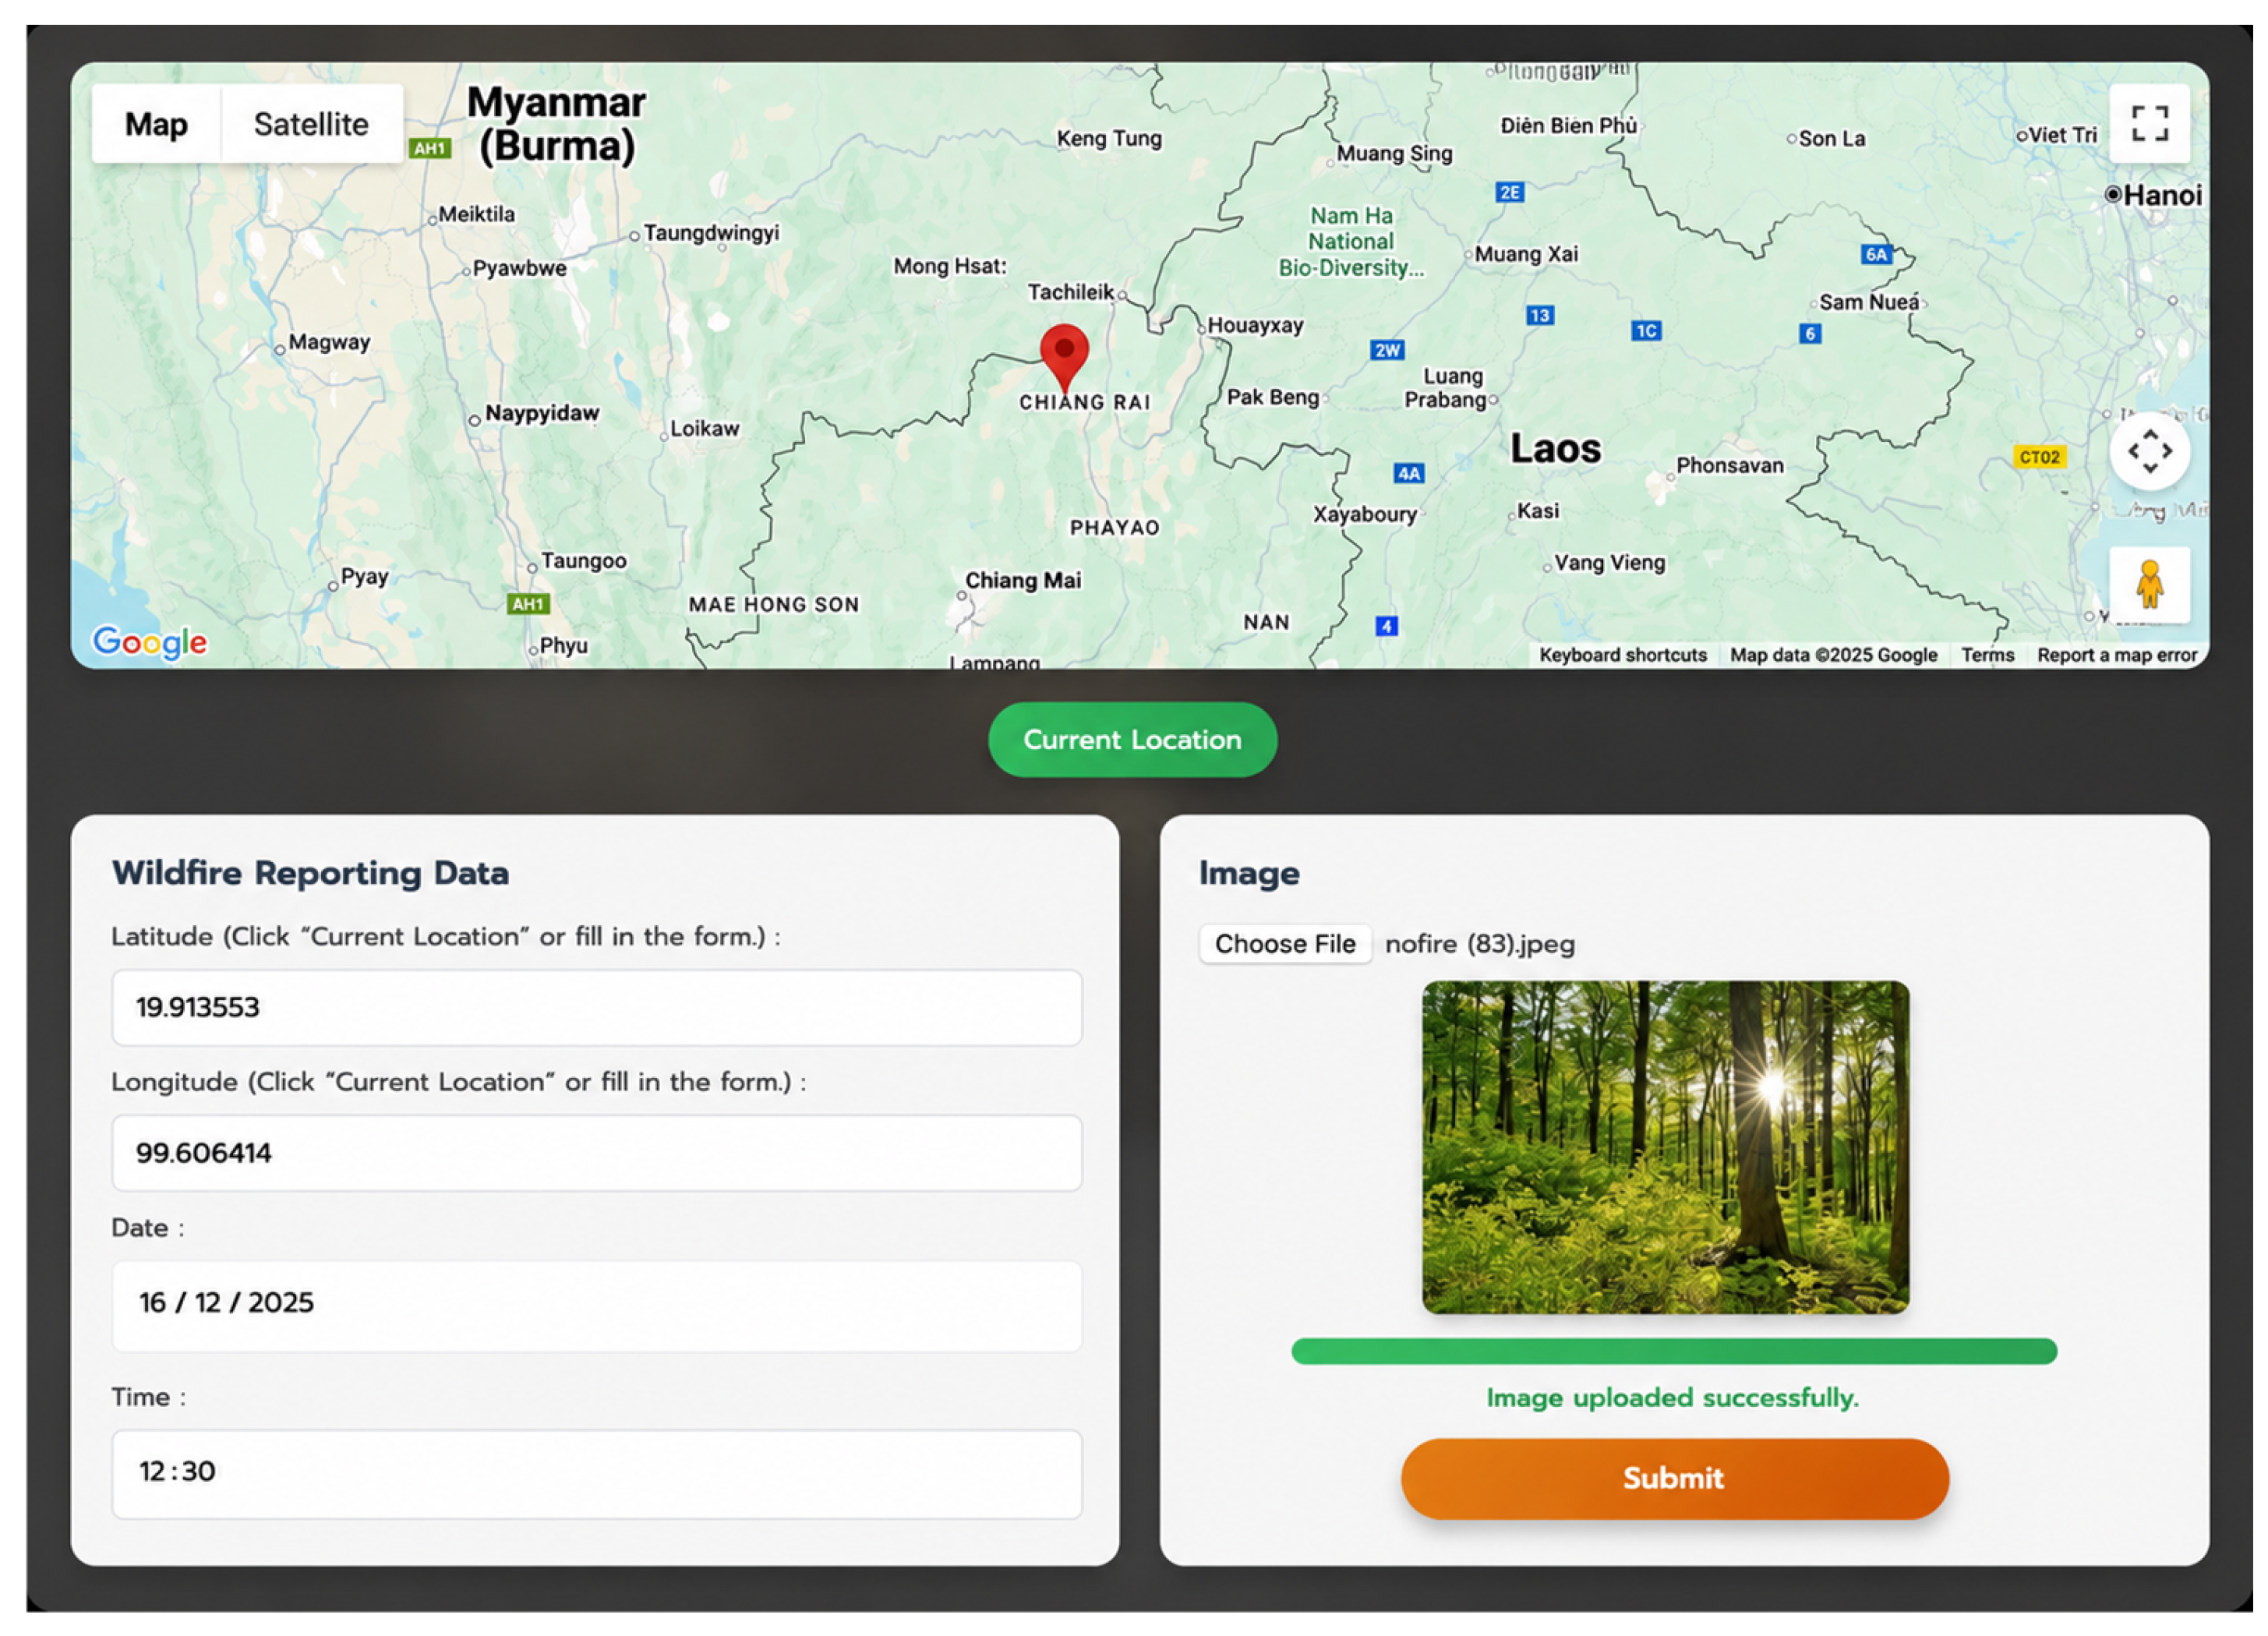Click the file name nofire (83).jpeg
Screen dimensions: 2268x1636
click(x=1479, y=944)
